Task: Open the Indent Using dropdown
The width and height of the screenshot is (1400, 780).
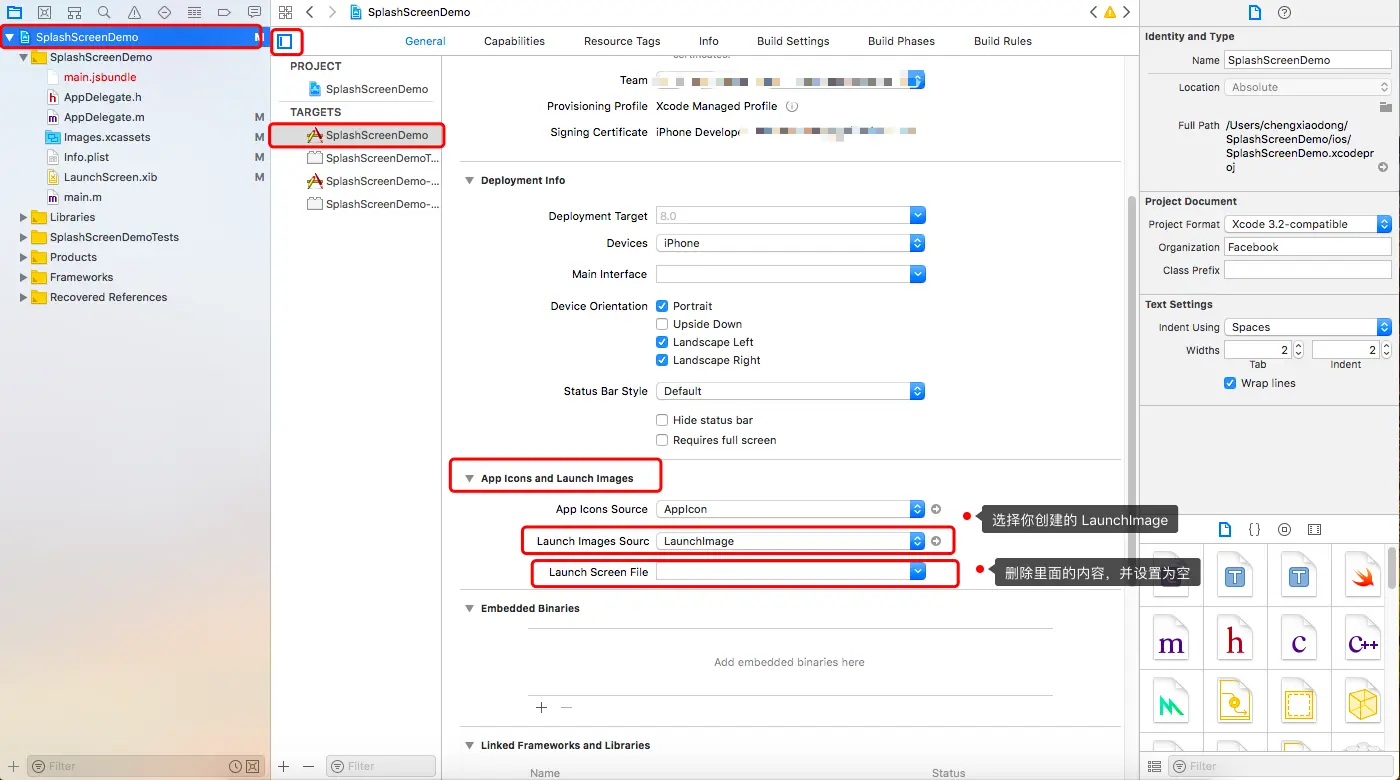Action: pyautogui.click(x=1308, y=327)
